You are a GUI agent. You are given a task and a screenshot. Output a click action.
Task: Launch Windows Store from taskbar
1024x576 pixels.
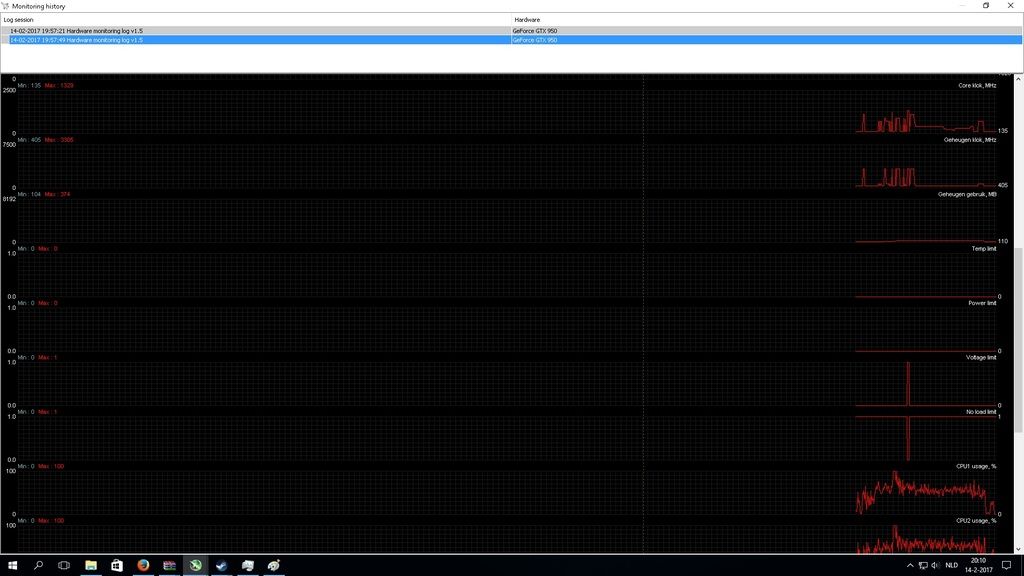(117, 565)
